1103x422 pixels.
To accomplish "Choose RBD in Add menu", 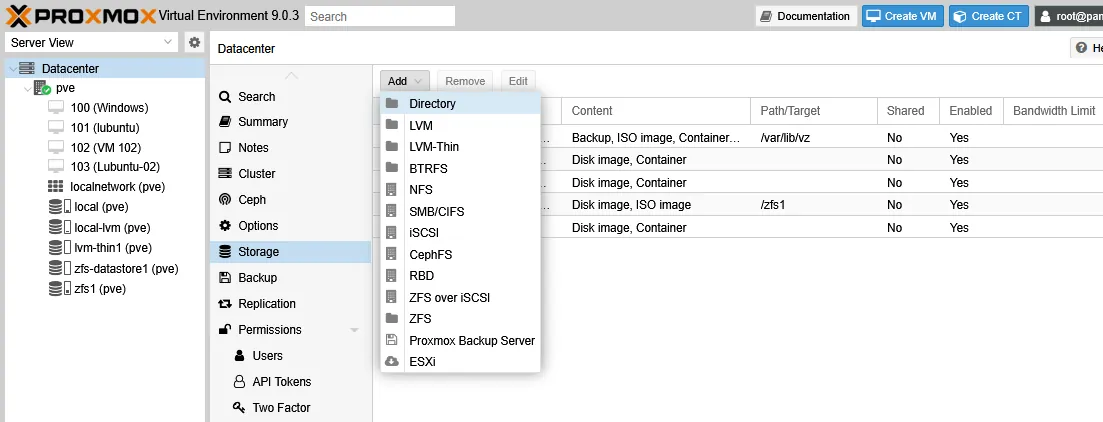I will coord(460,276).
